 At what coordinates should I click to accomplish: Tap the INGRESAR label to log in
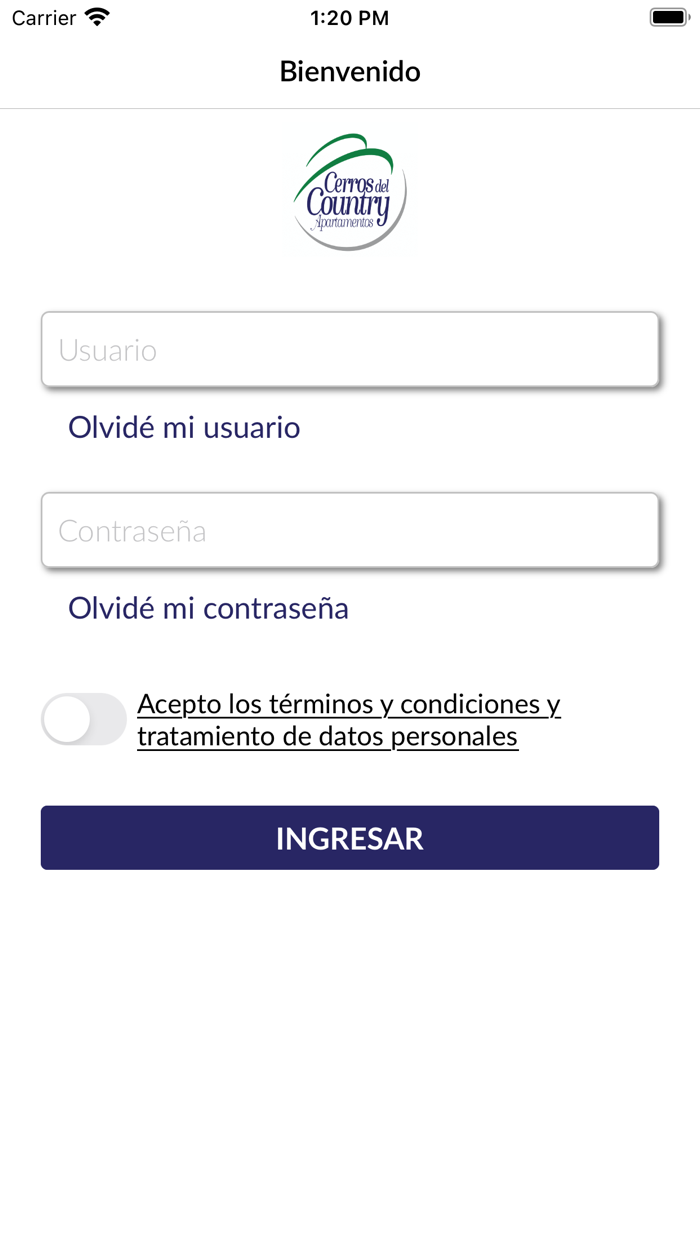(x=350, y=838)
